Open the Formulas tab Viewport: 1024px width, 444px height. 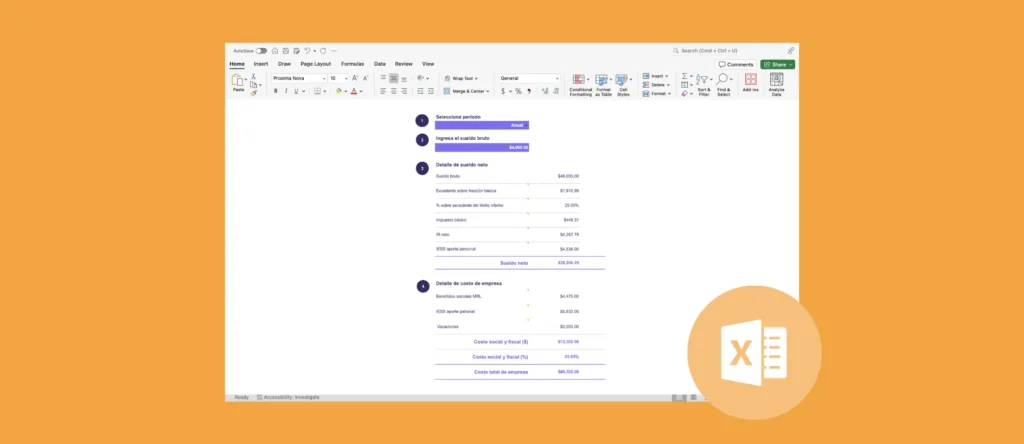(x=353, y=64)
